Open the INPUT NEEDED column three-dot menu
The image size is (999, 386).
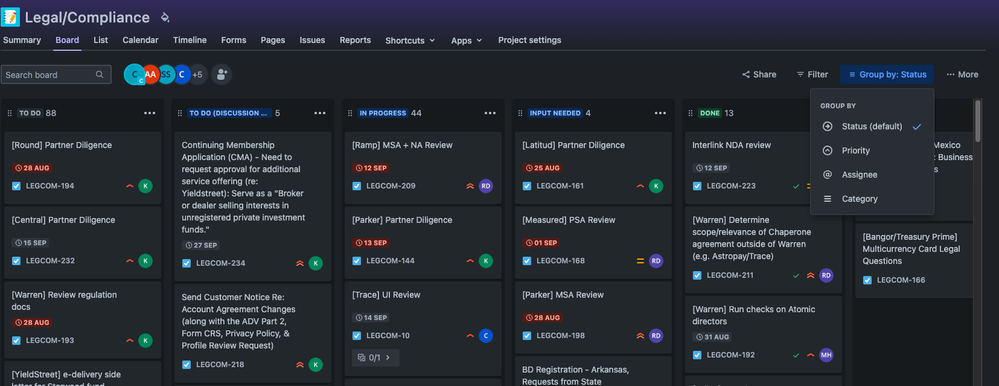[660, 113]
